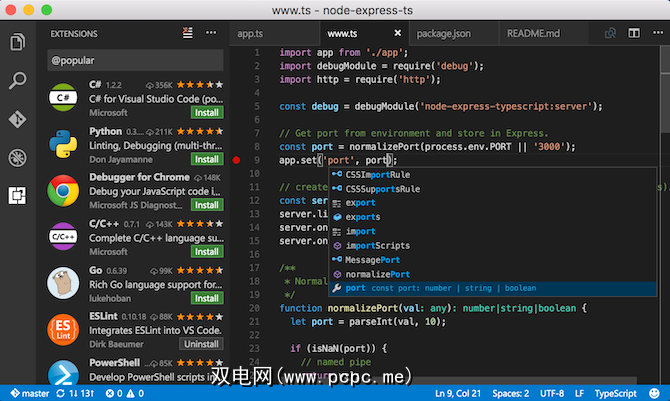
Task: Click the @popular extensions search field
Action: coord(135,60)
